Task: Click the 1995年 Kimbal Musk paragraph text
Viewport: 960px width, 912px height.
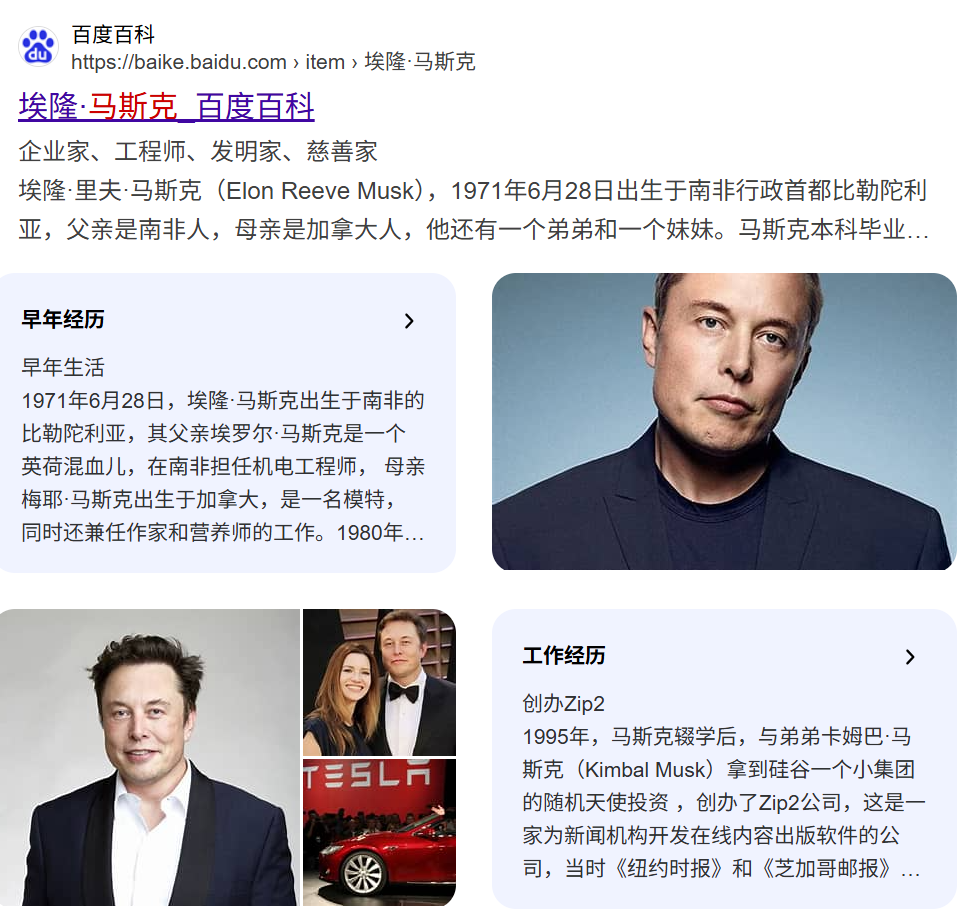Action: click(x=724, y=802)
